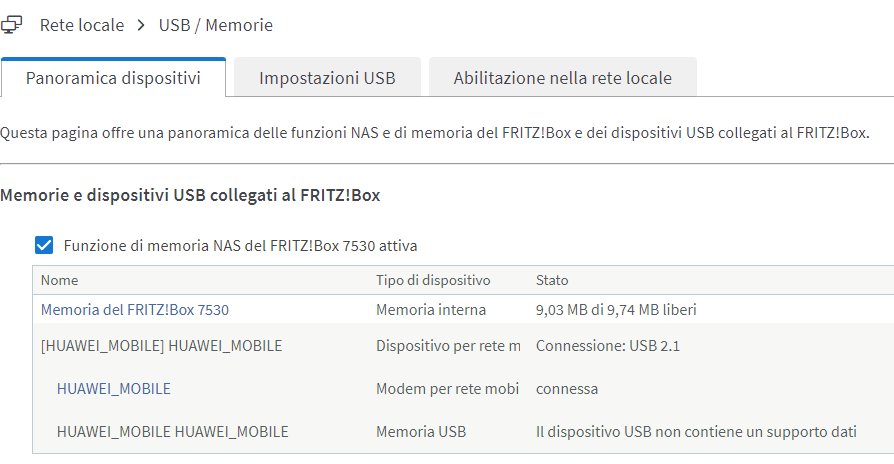Switch to the Panoramica dispositivi tab
Image resolution: width=894 pixels, height=464 pixels.
(x=113, y=78)
